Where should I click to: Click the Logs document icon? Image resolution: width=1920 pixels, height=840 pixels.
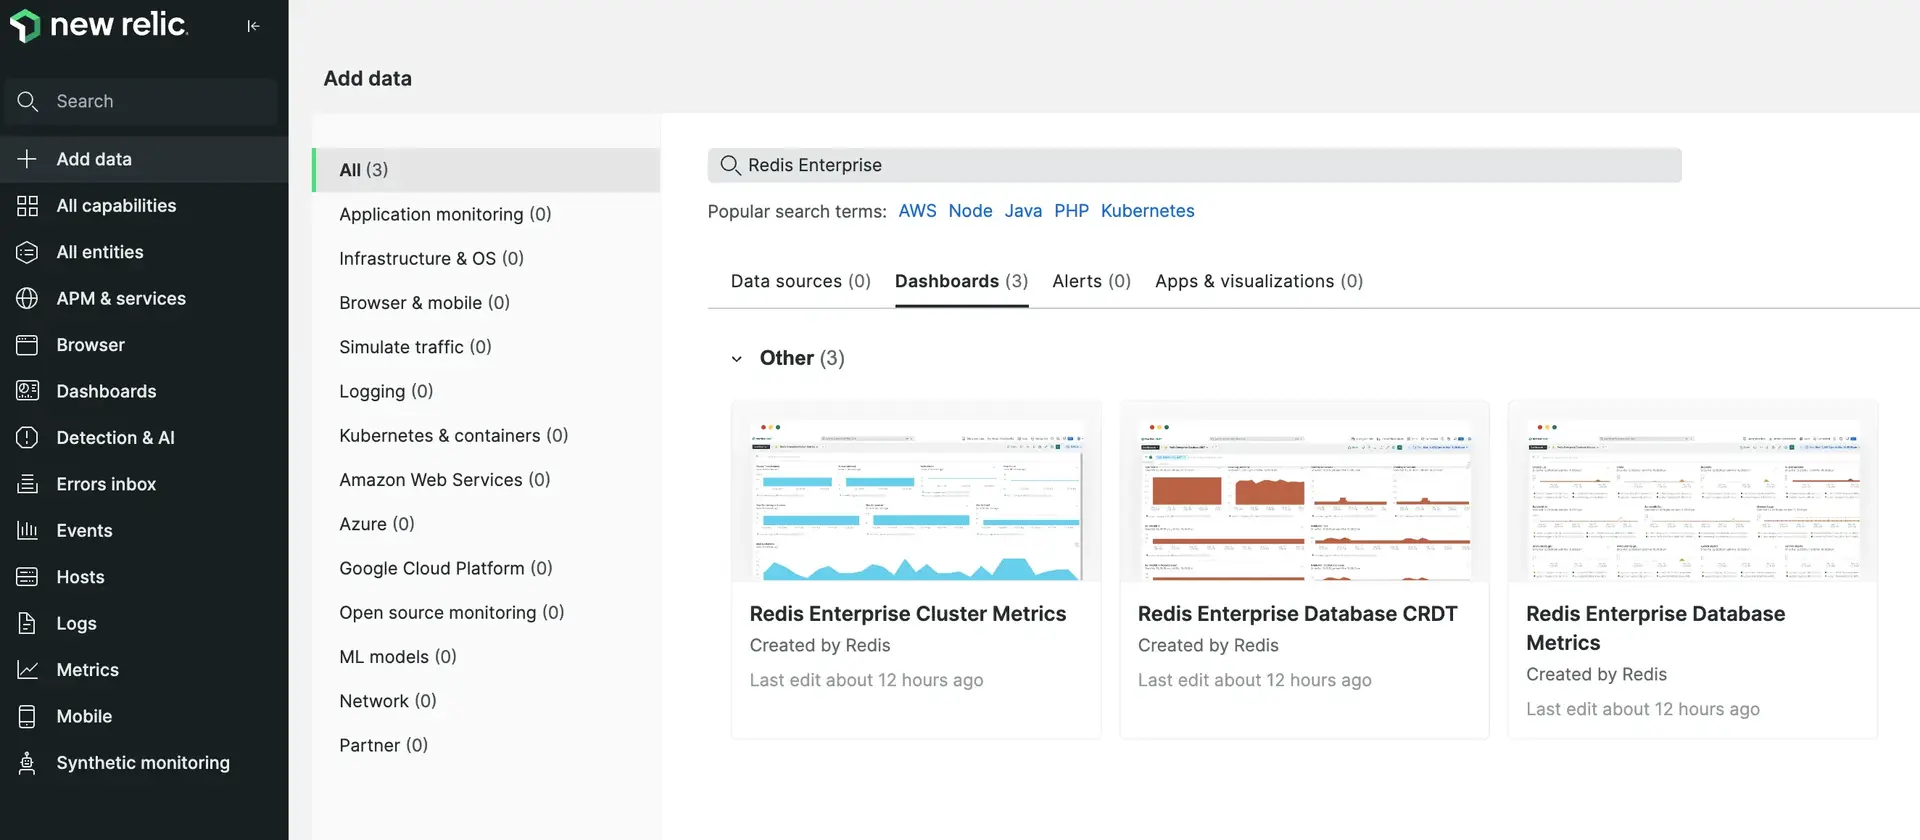click(27, 623)
